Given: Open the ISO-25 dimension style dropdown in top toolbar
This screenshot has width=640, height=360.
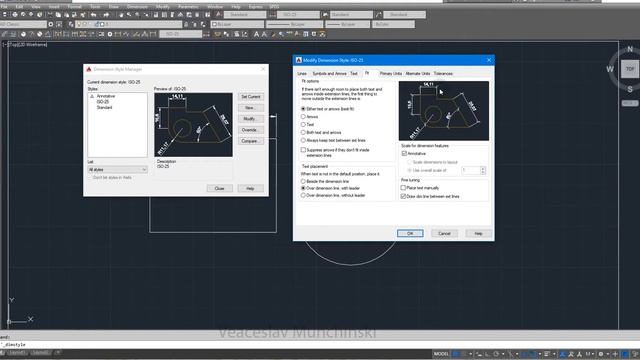Looking at the screenshot, I should (298, 15).
